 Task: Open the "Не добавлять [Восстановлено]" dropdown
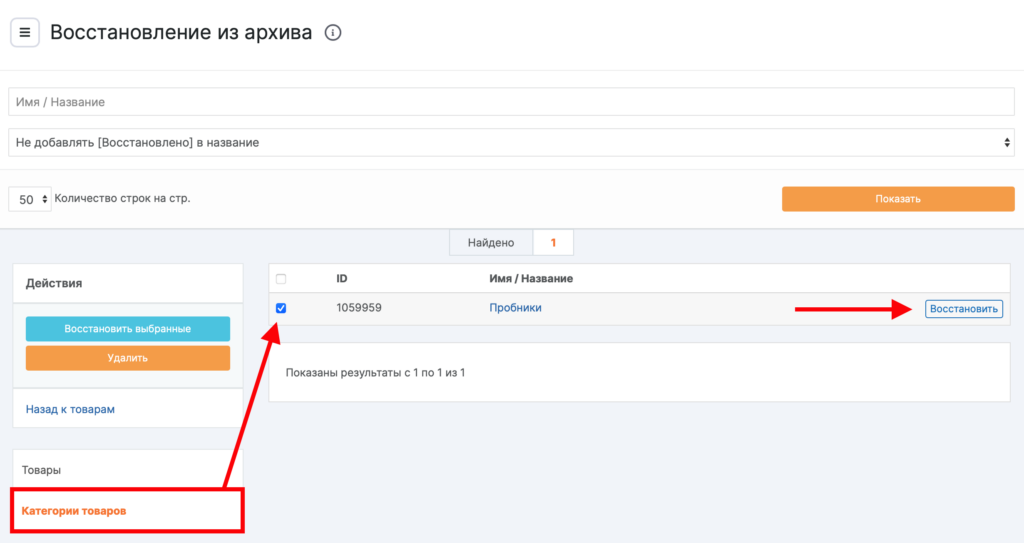coord(511,143)
